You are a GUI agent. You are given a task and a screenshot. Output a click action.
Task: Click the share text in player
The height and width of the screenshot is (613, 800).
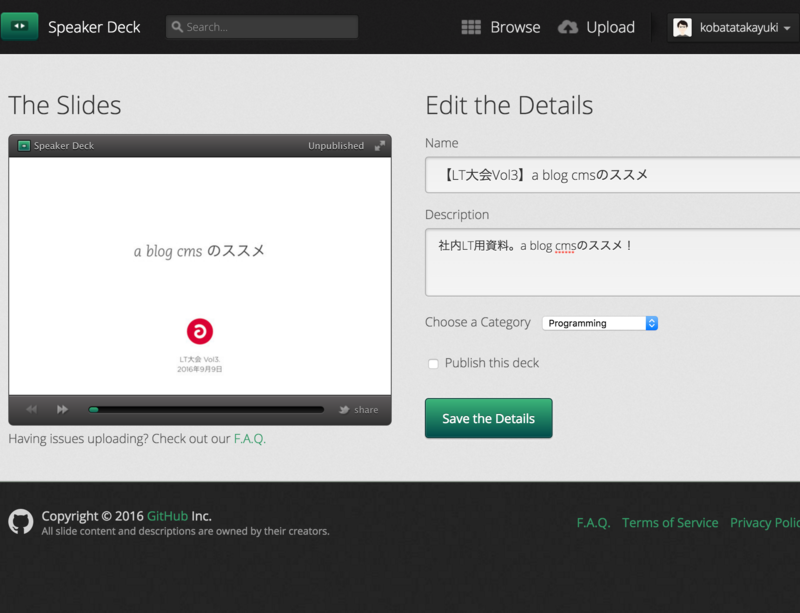366,410
